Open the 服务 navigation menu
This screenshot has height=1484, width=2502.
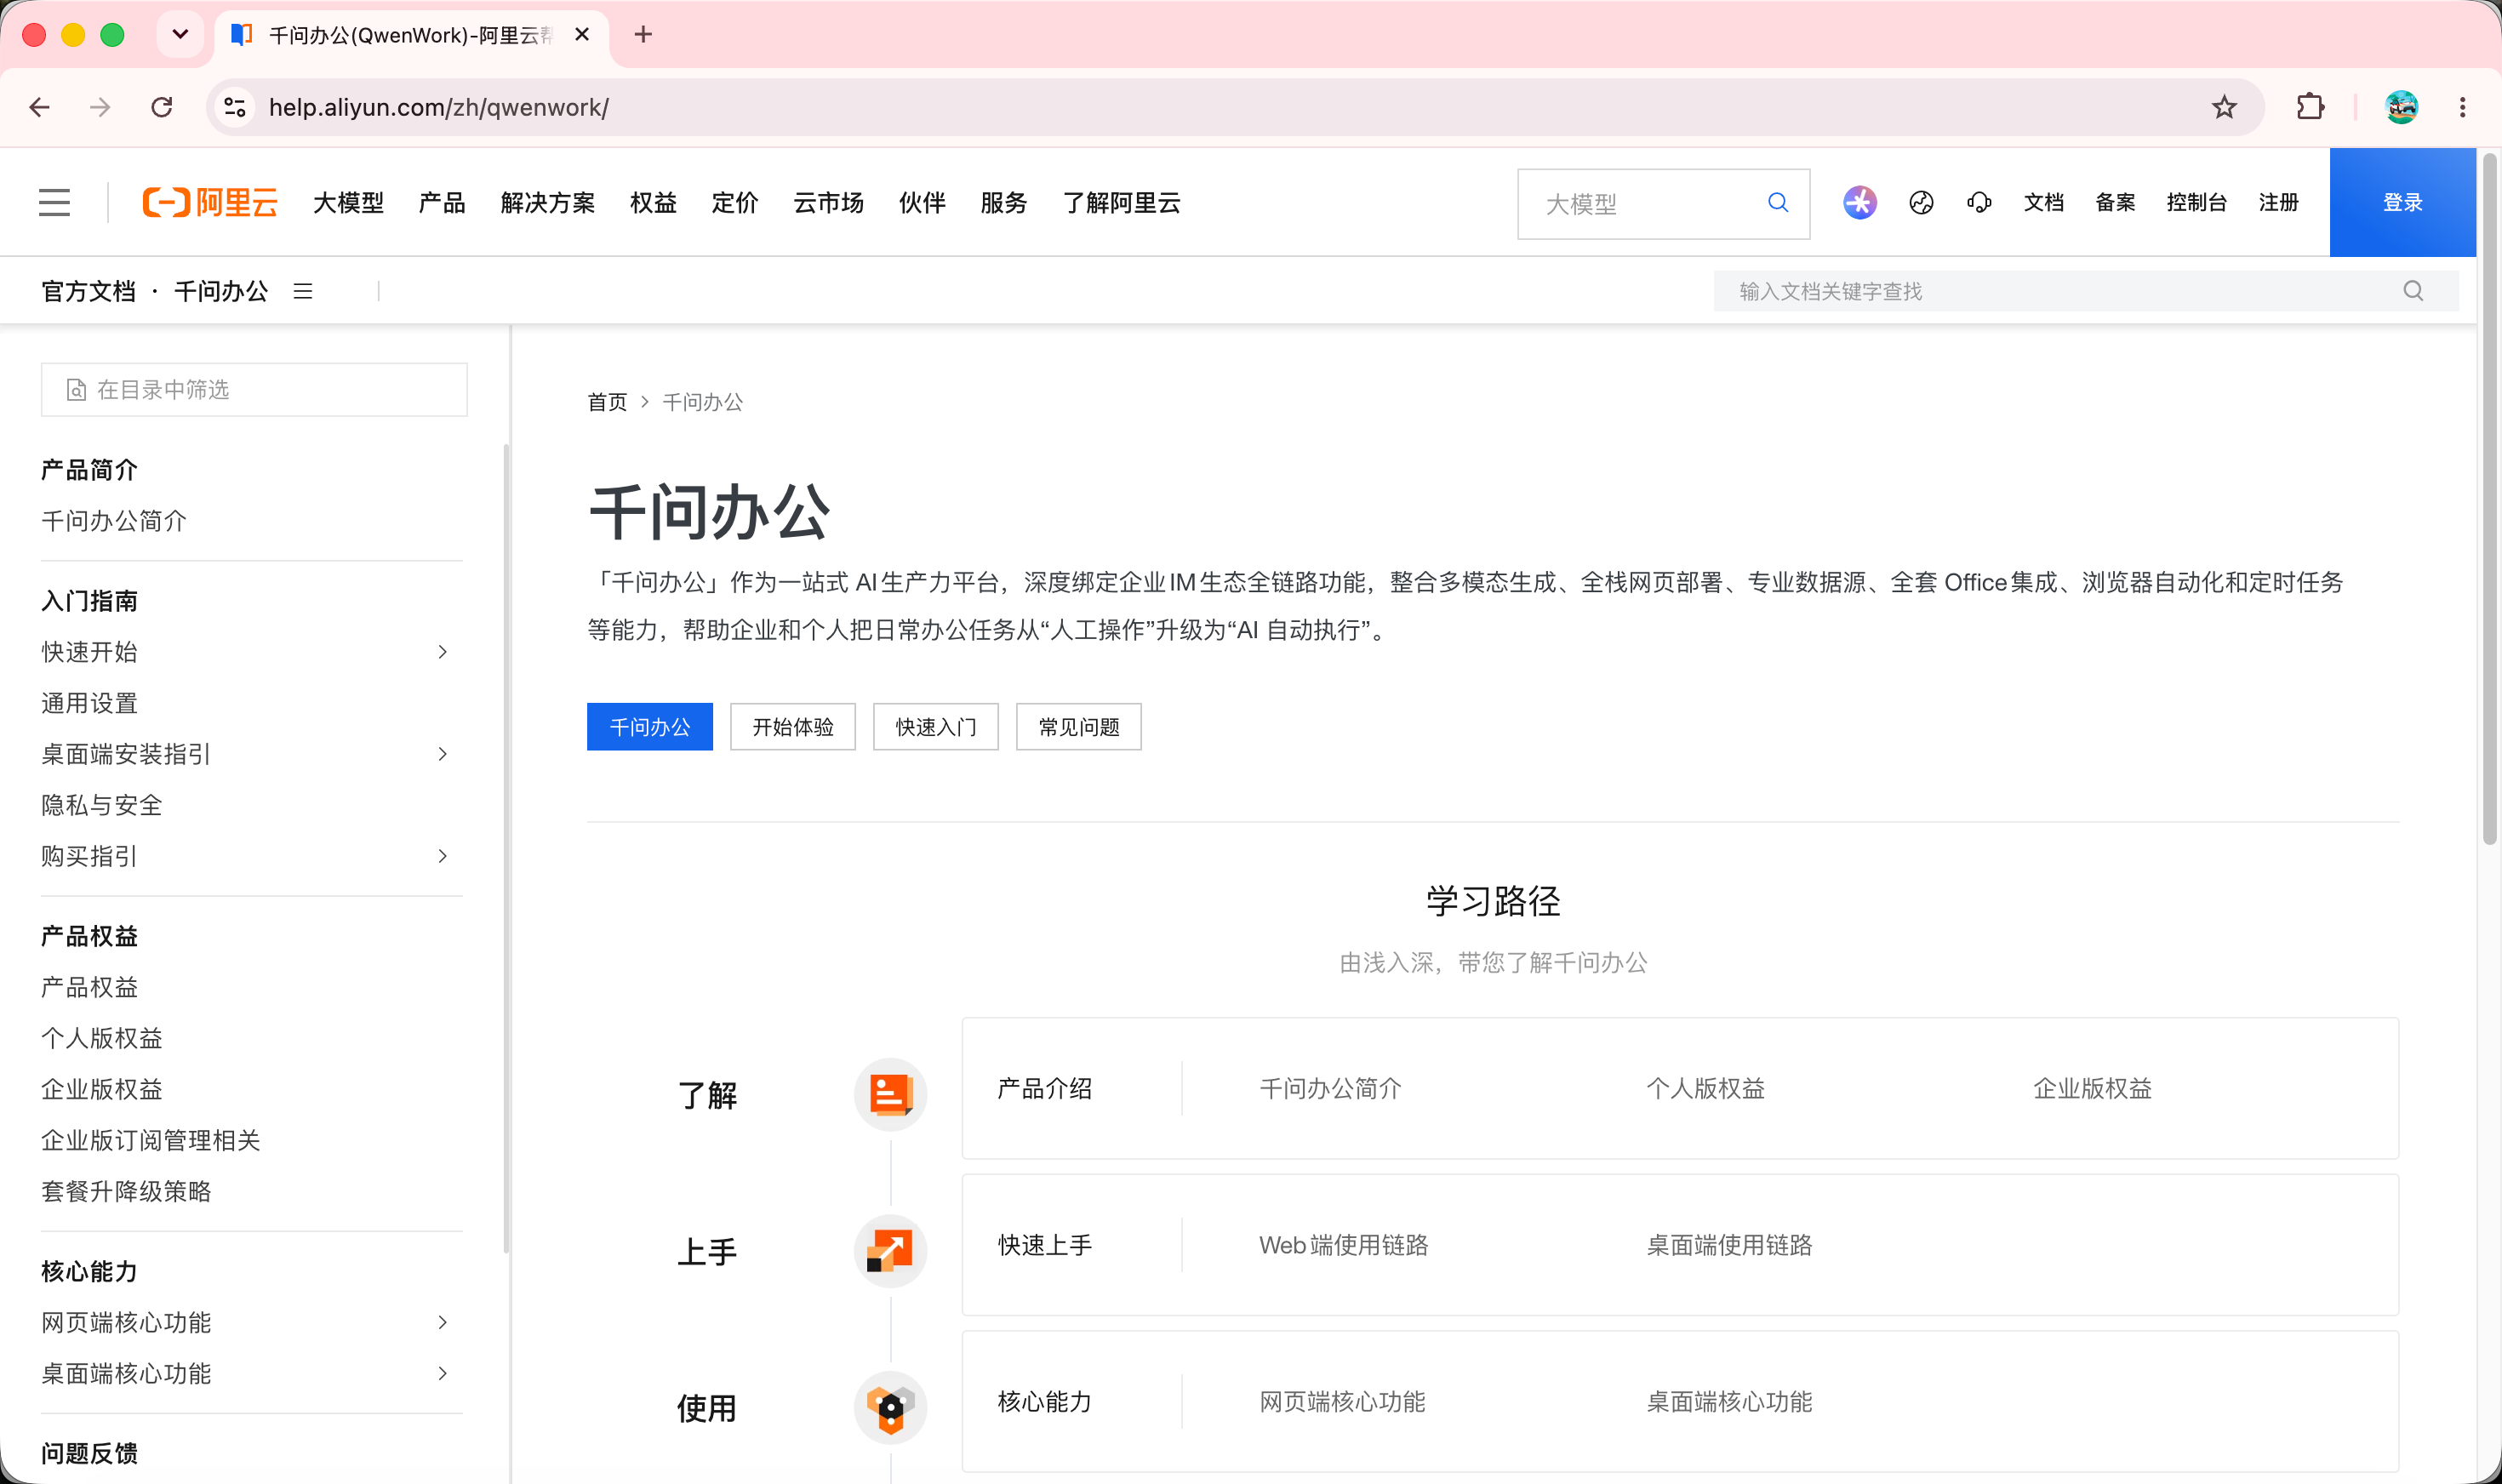(1004, 203)
